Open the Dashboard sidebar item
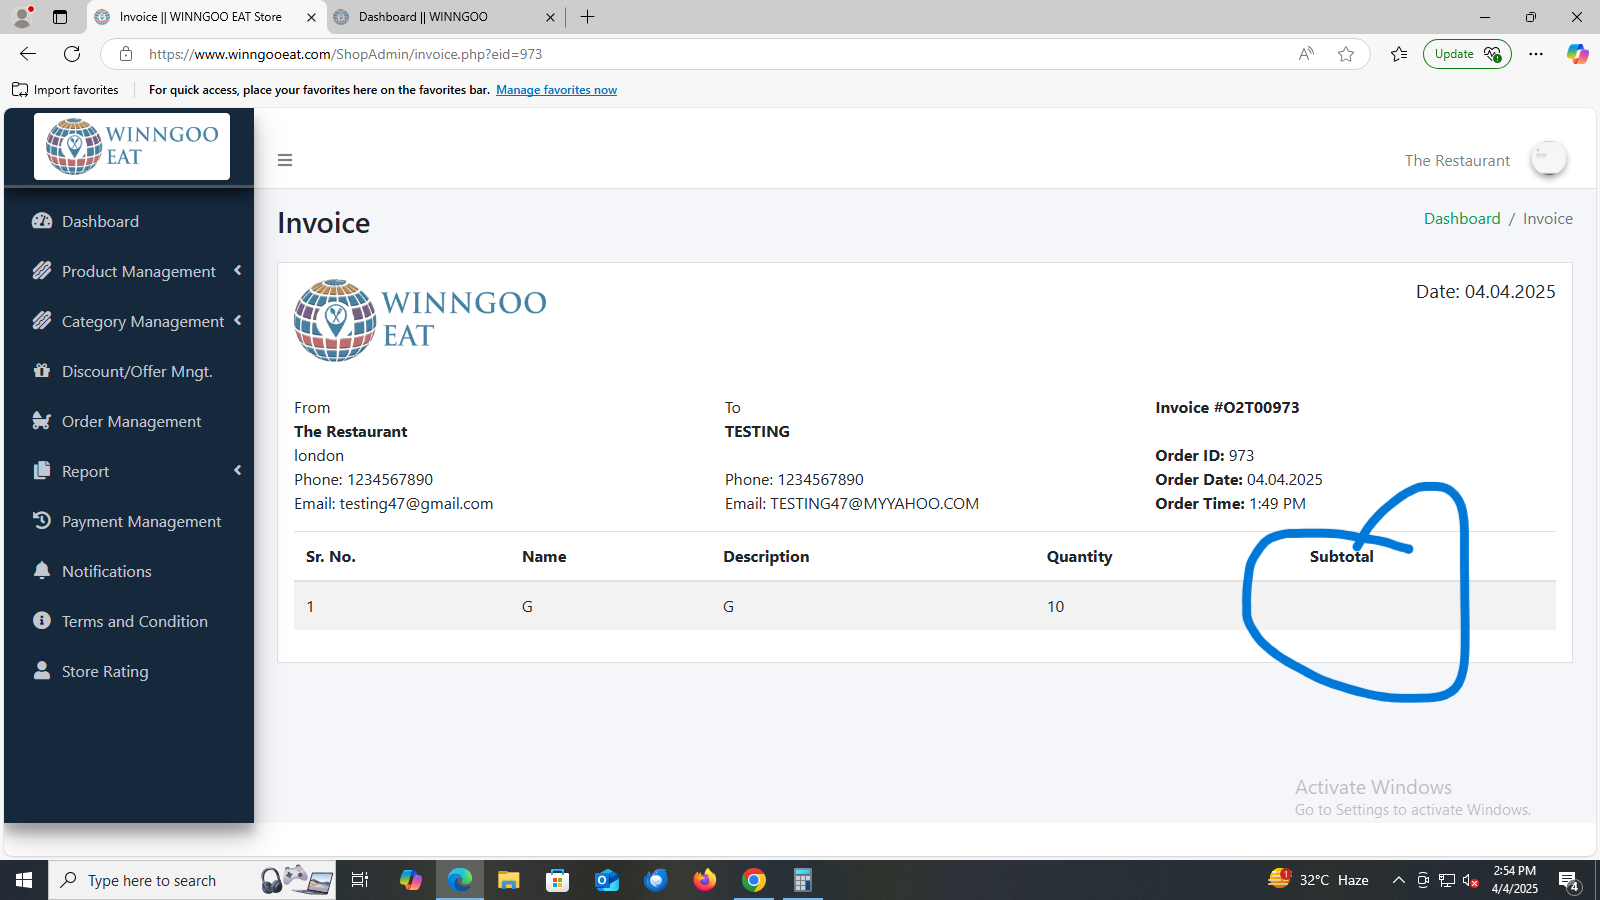The width and height of the screenshot is (1600, 900). tap(100, 221)
